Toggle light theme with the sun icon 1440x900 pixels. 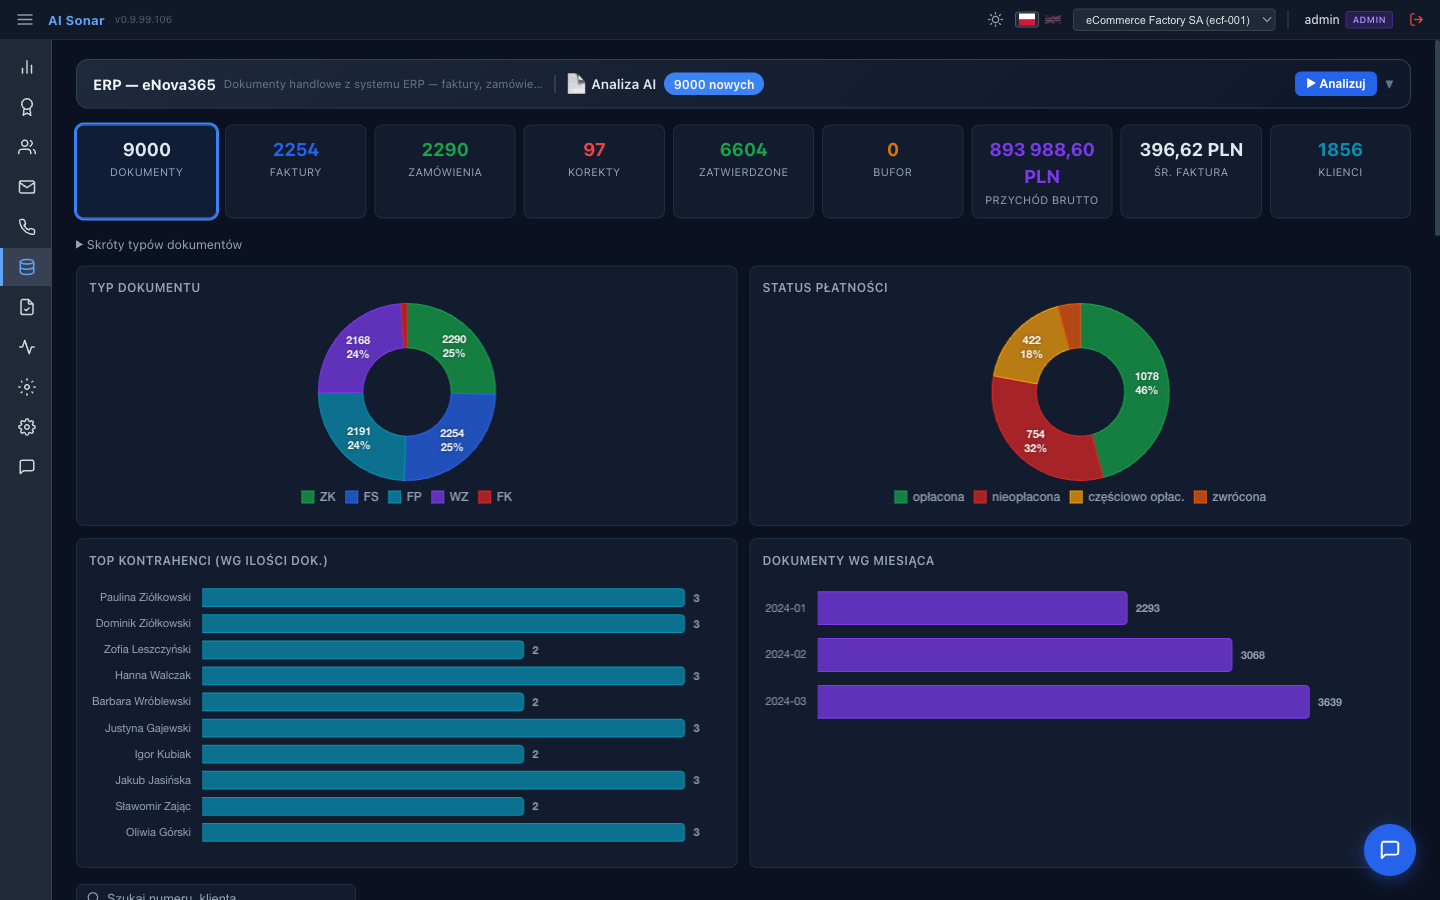tap(995, 19)
